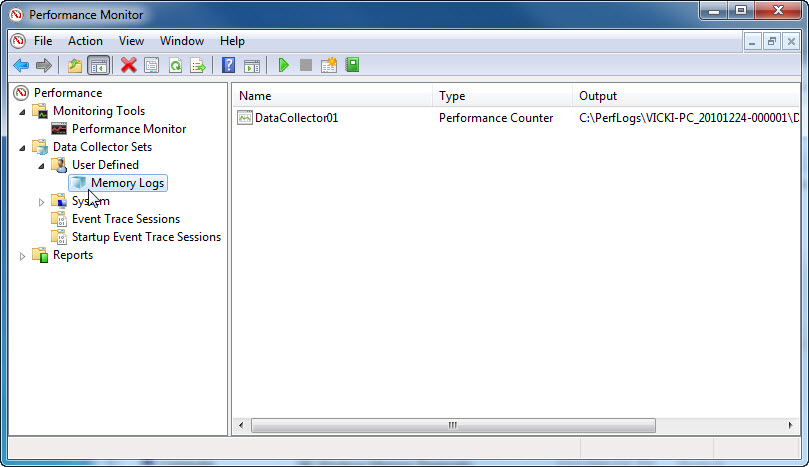The height and width of the screenshot is (467, 809).
Task: Click the Up One Level folder icon
Action: (75, 66)
